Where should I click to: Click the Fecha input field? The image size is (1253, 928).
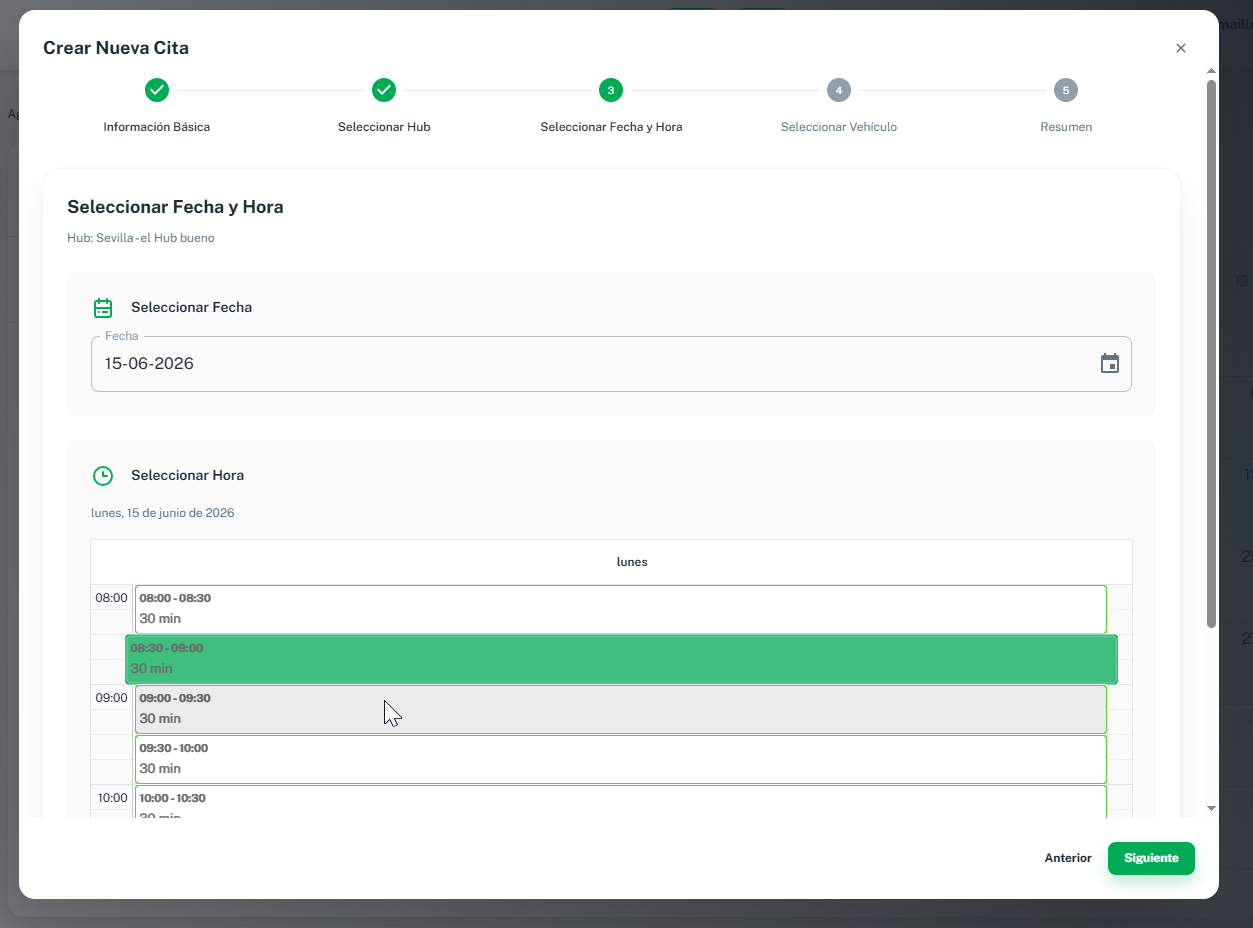pyautogui.click(x=611, y=364)
